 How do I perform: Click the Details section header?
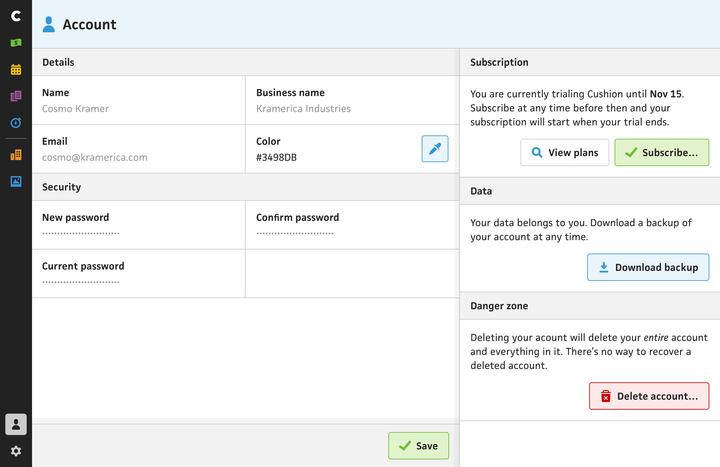(x=246, y=62)
